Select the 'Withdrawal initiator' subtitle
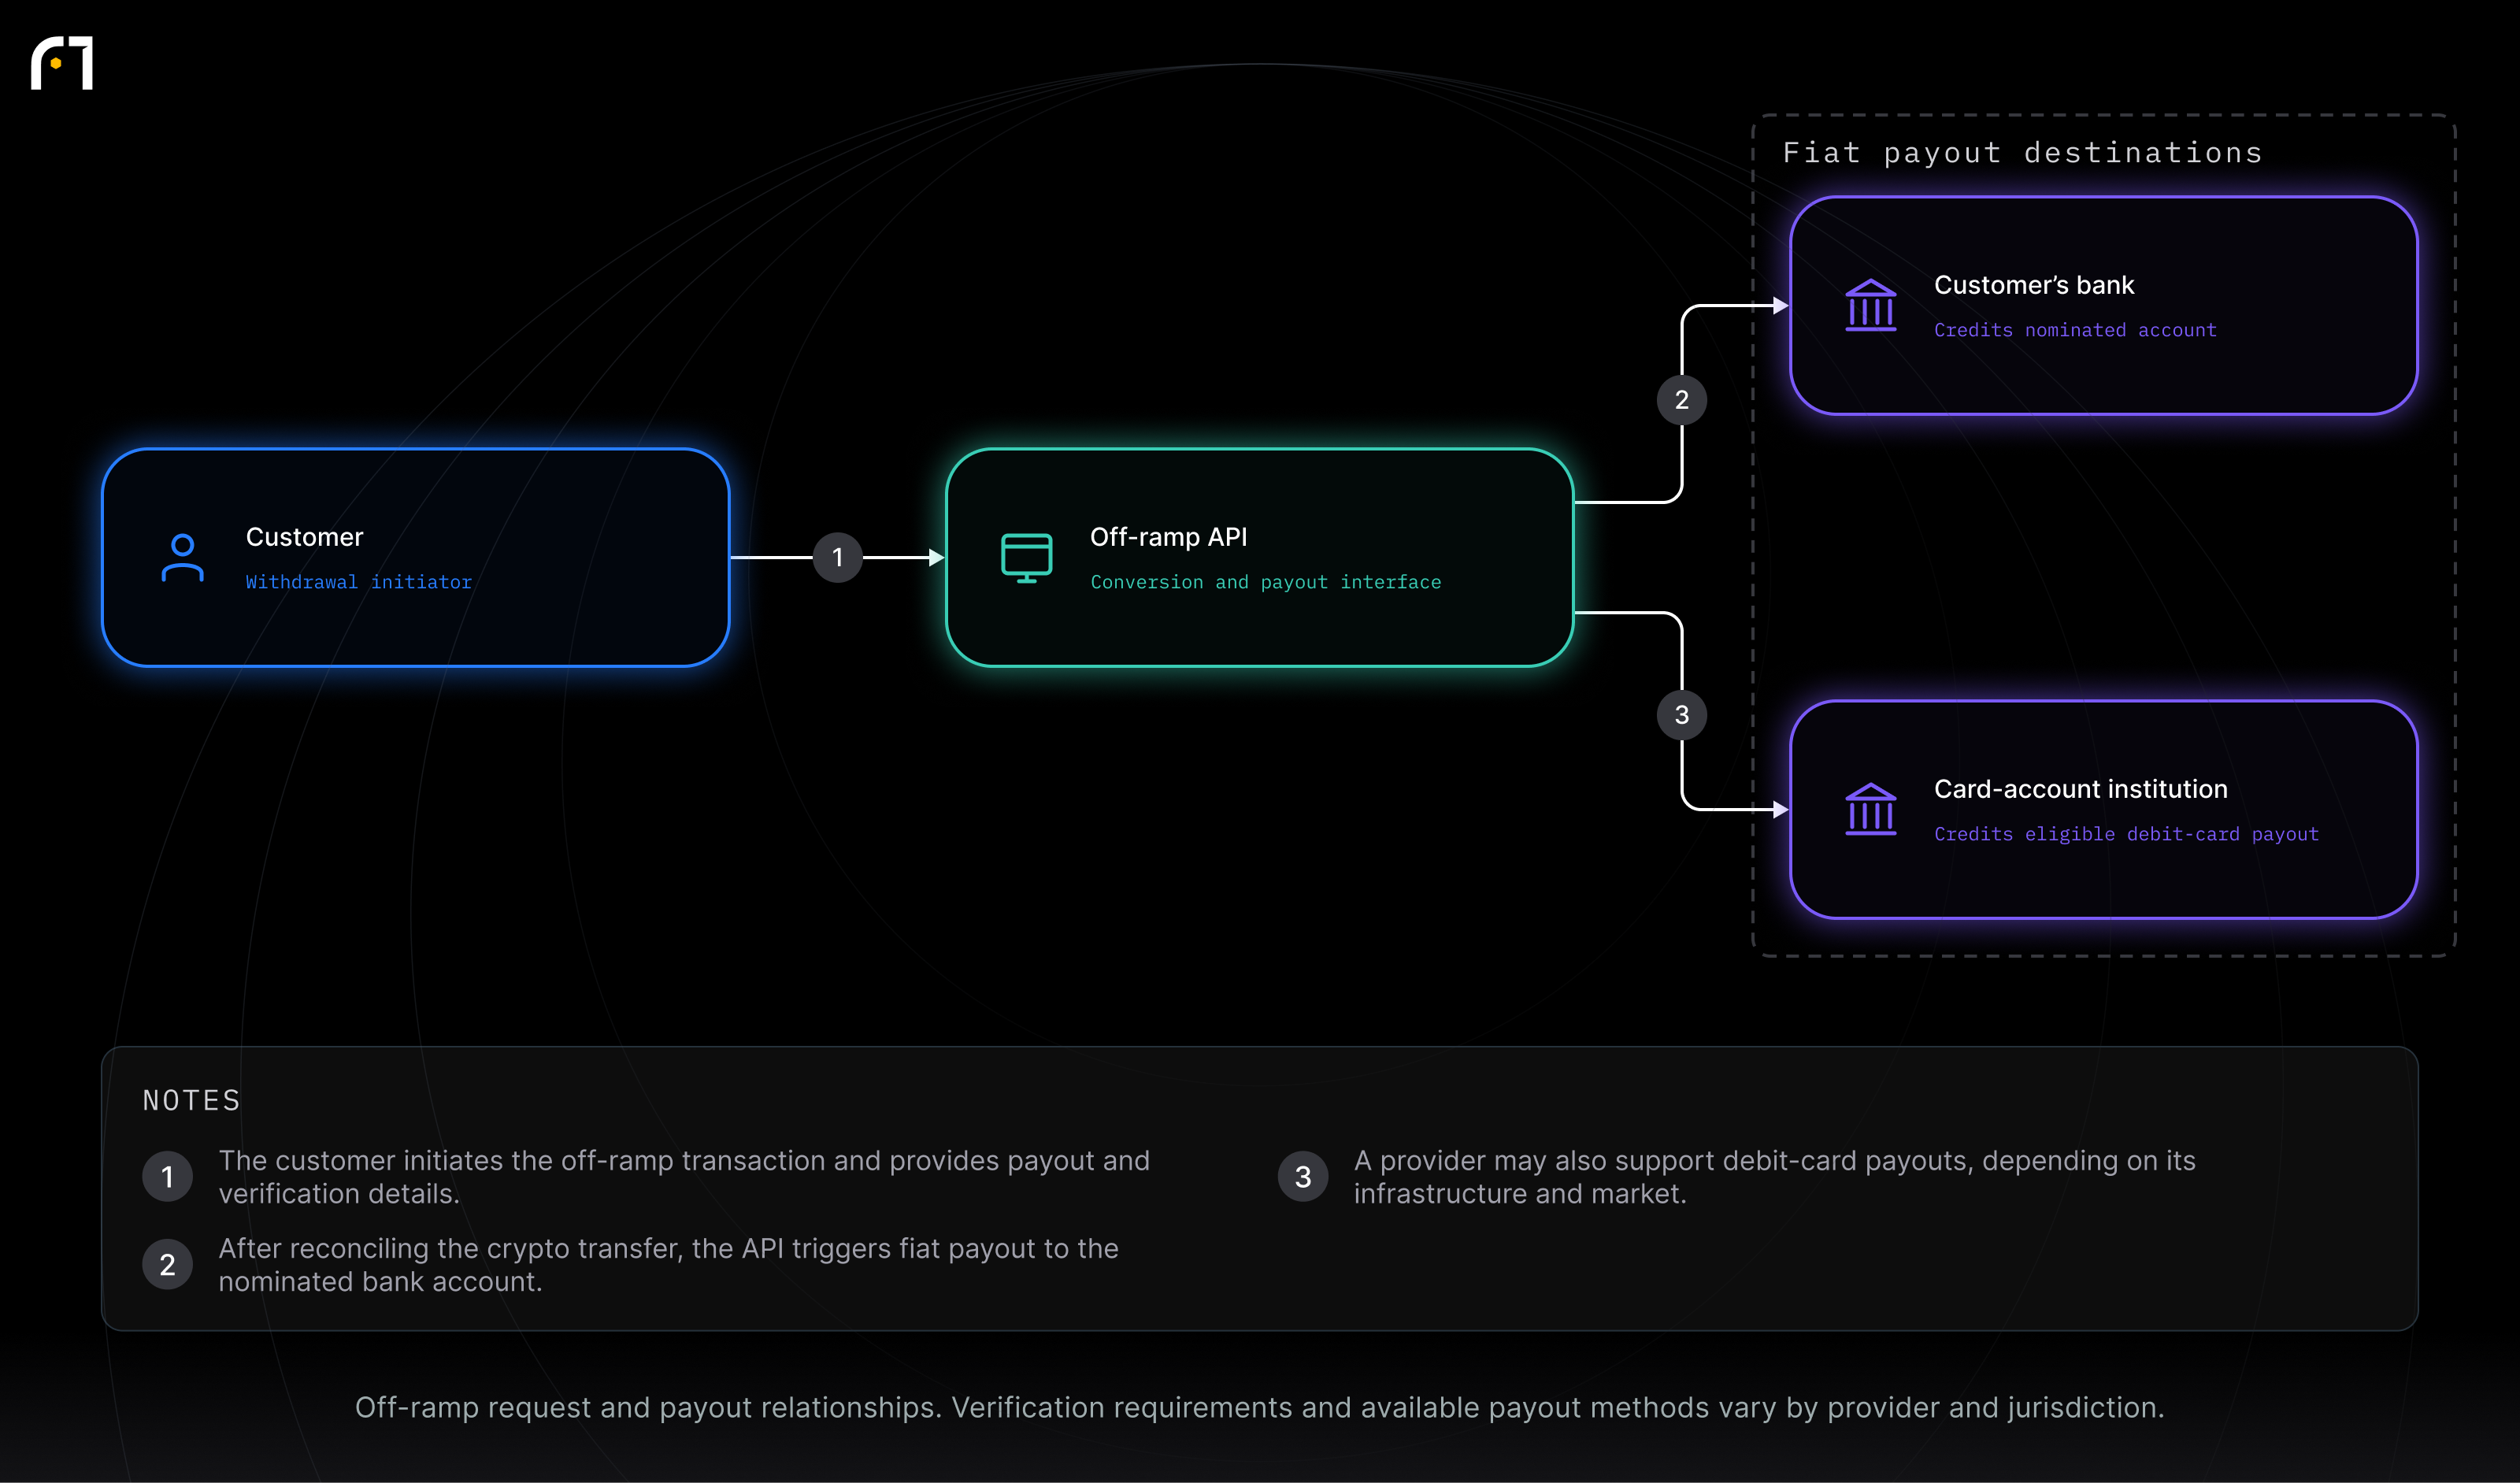 tap(358, 582)
